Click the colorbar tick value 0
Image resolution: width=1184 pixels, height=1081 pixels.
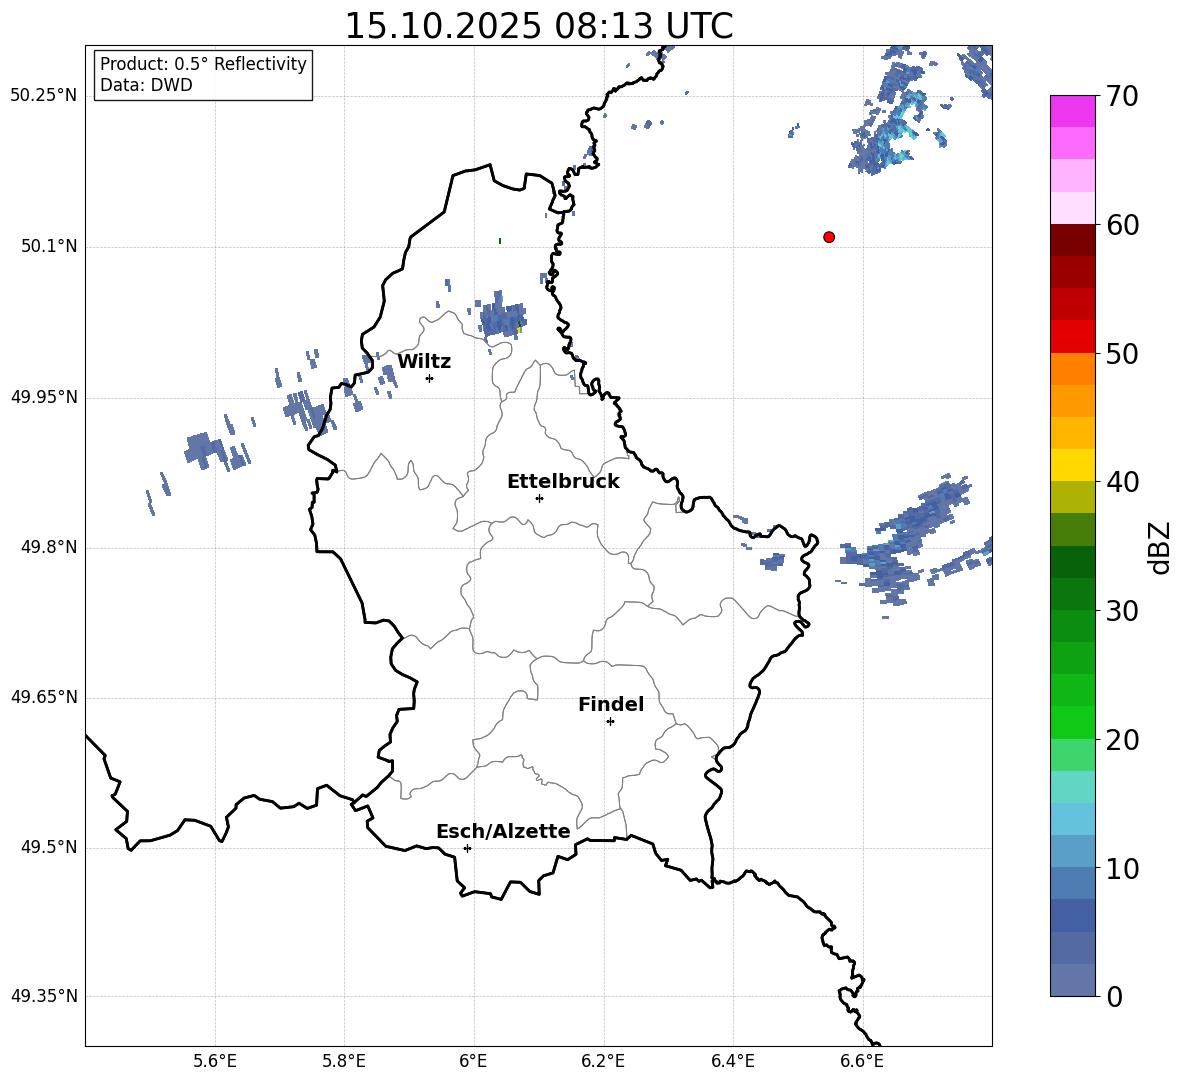(1114, 996)
